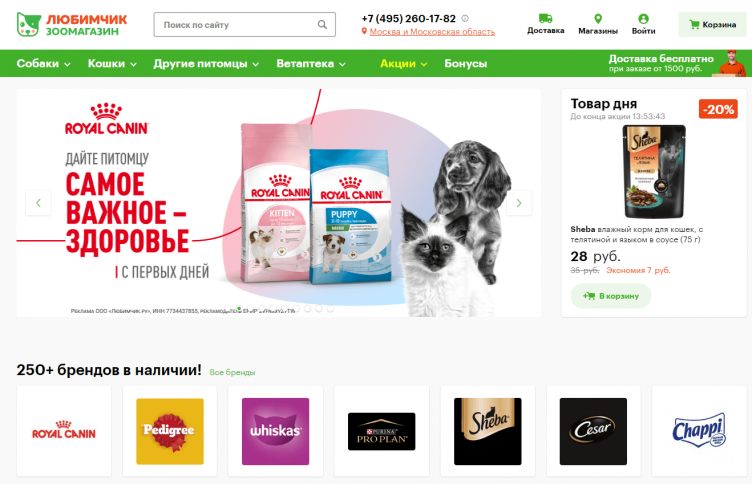The height and width of the screenshot is (484, 752).
Task: Open the Бонусы menu item
Action: pos(465,63)
